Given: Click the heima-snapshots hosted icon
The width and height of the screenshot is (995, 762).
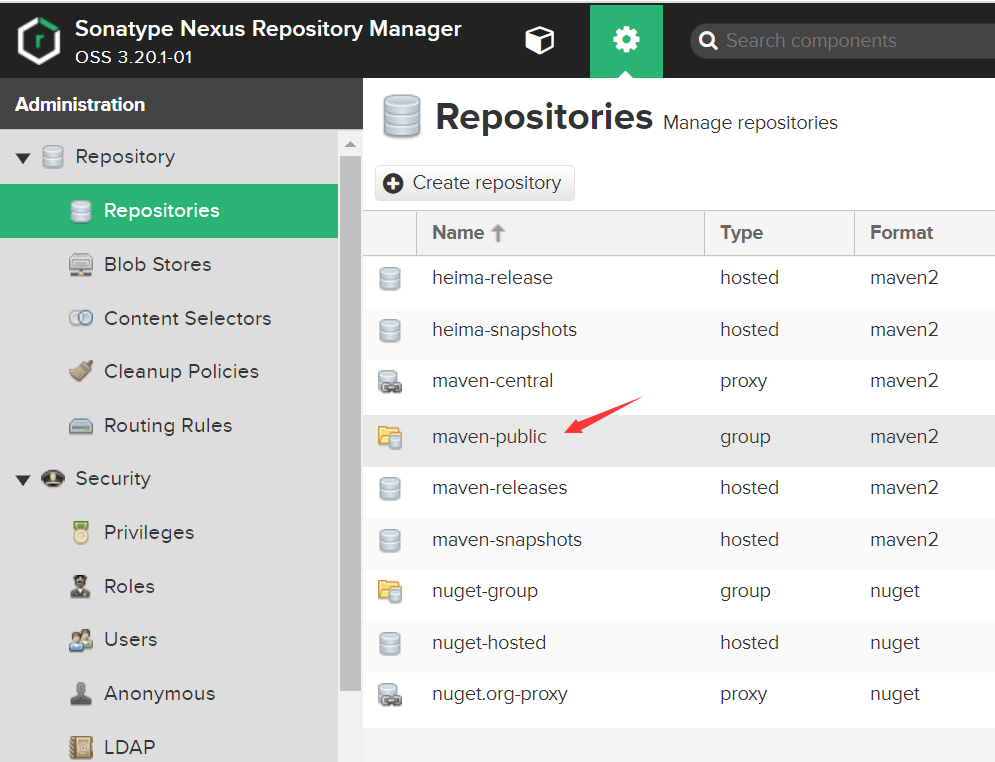Looking at the screenshot, I should click(x=390, y=331).
